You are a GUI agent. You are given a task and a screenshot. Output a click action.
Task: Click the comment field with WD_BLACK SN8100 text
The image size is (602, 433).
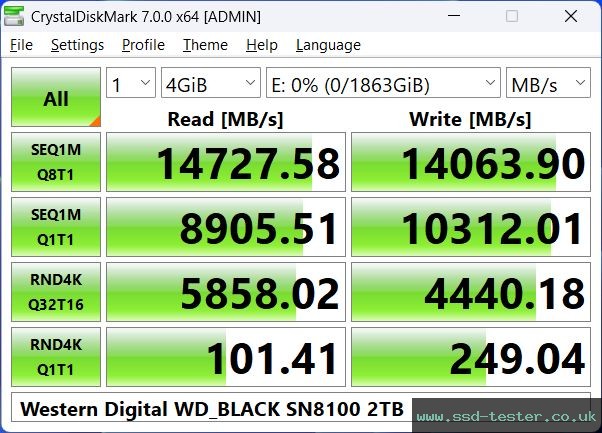pyautogui.click(x=301, y=407)
